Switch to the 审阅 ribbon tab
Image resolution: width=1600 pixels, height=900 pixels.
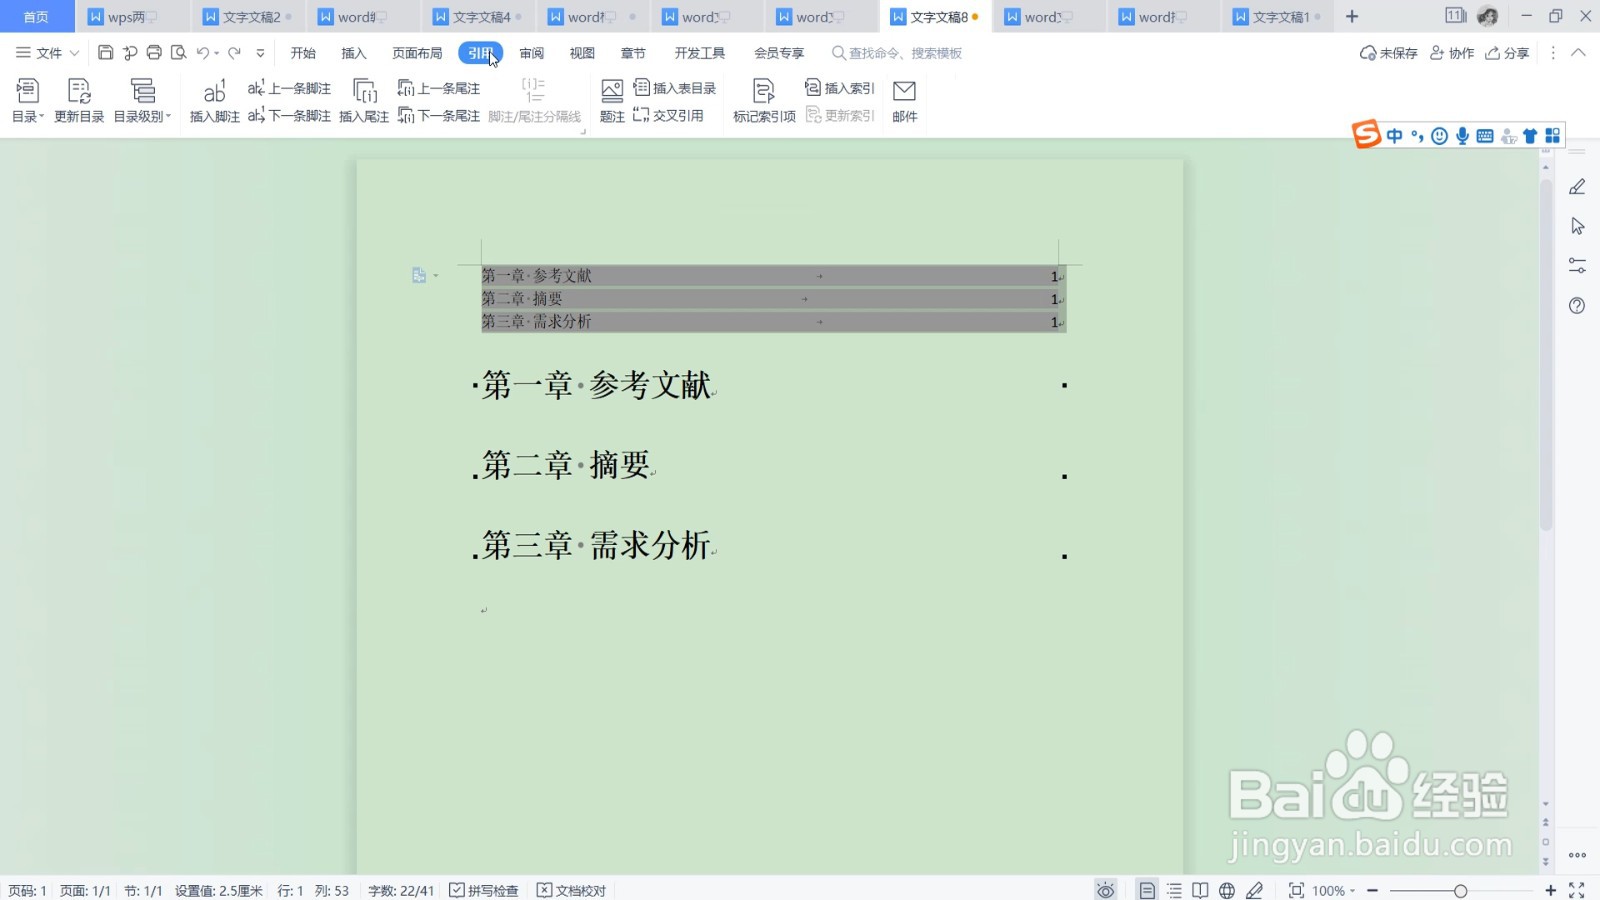[x=532, y=53]
